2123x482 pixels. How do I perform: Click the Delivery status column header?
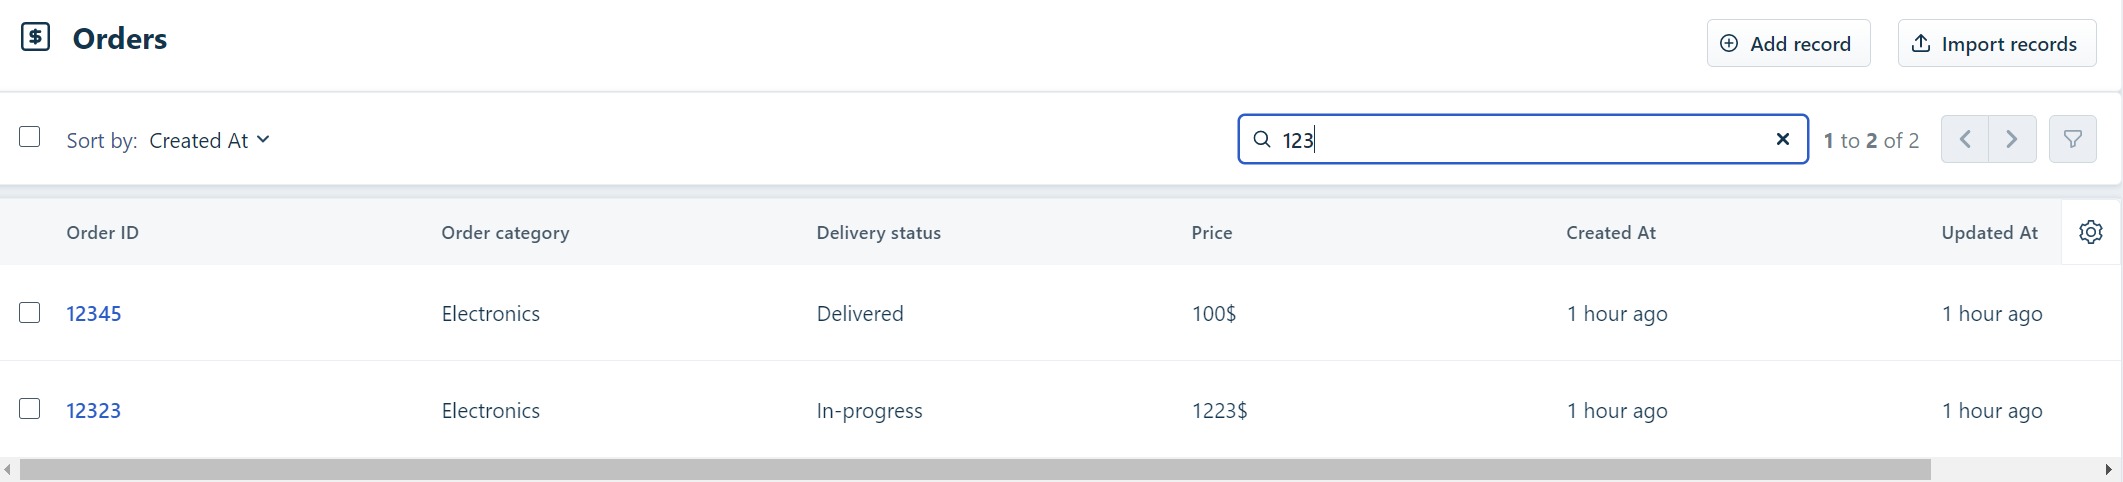pos(879,233)
